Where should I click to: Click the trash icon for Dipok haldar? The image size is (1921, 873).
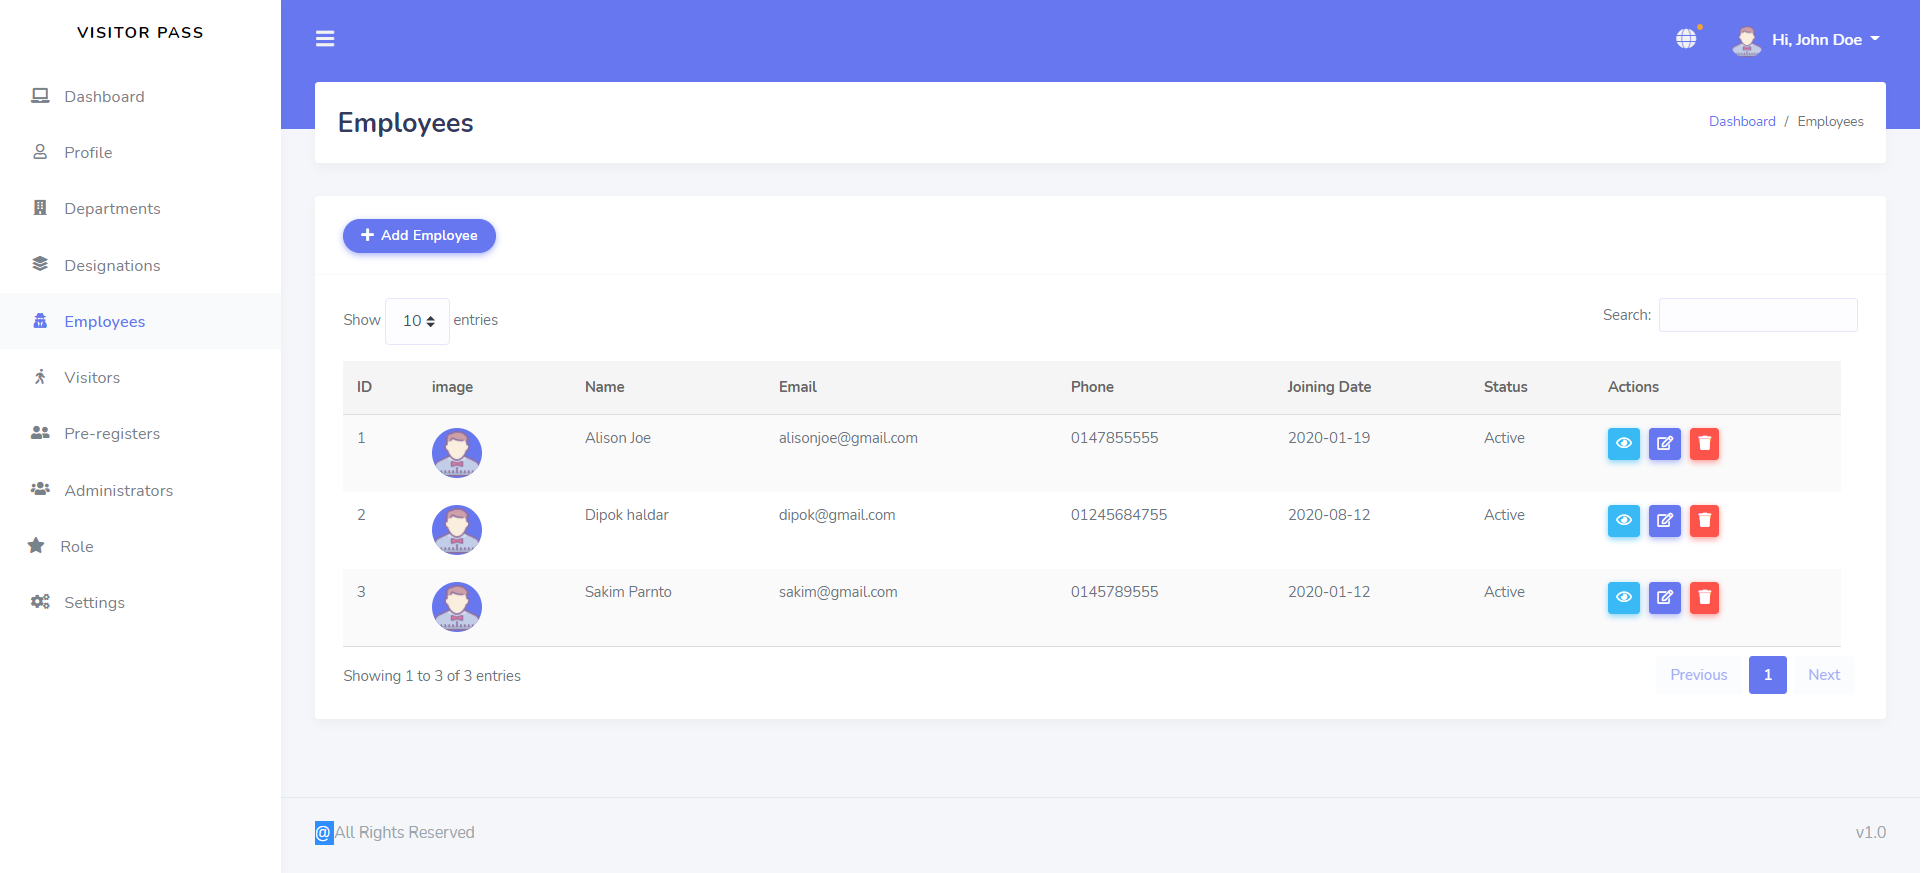tap(1704, 520)
